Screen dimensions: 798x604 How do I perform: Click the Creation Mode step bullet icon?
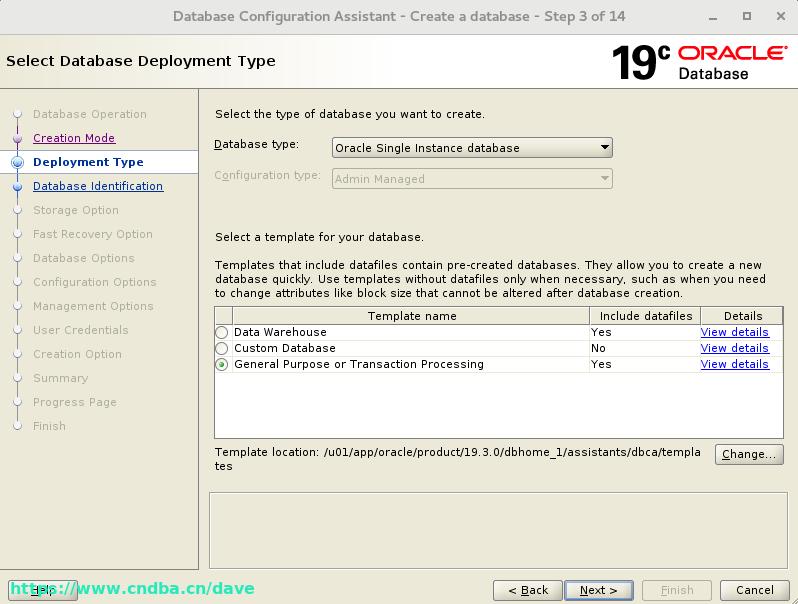[x=17, y=138]
